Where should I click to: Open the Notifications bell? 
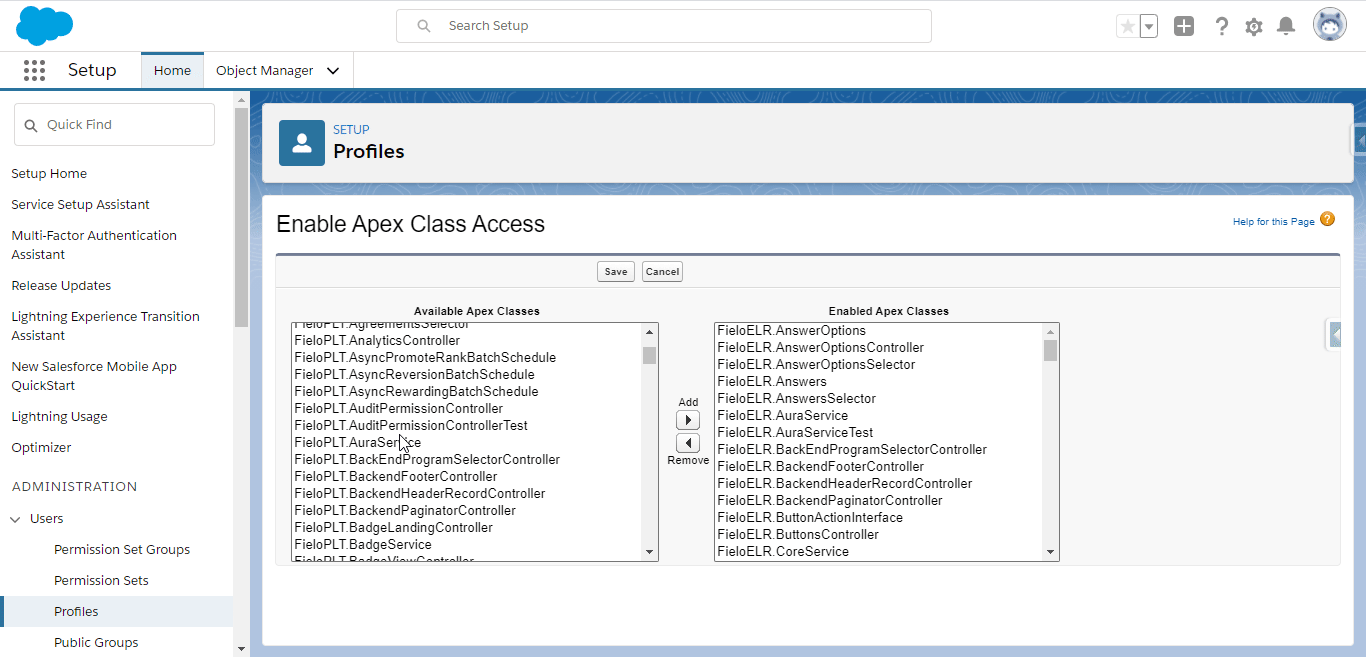pyautogui.click(x=1287, y=26)
